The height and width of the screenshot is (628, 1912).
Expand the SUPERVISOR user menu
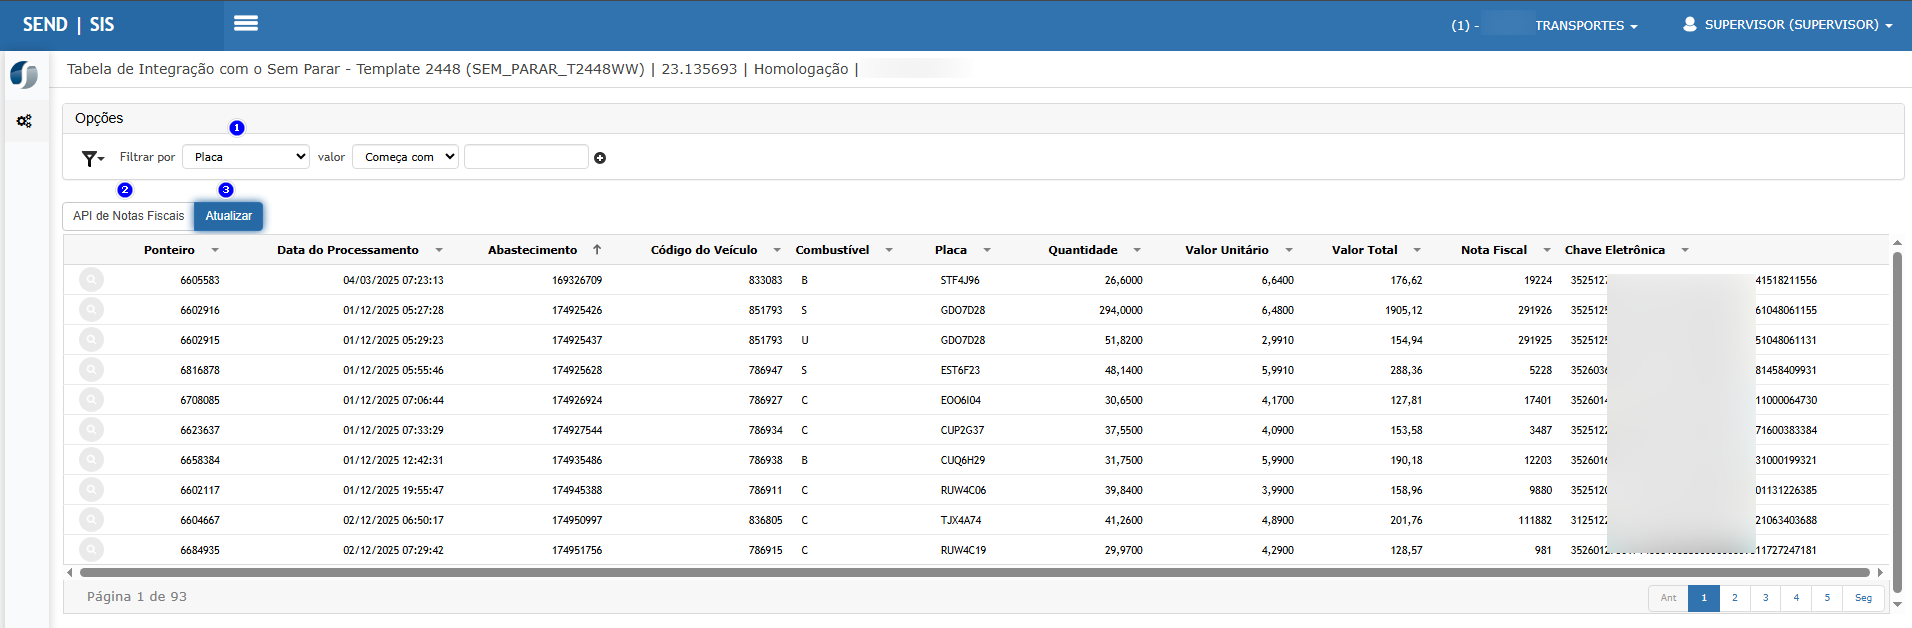click(1787, 25)
